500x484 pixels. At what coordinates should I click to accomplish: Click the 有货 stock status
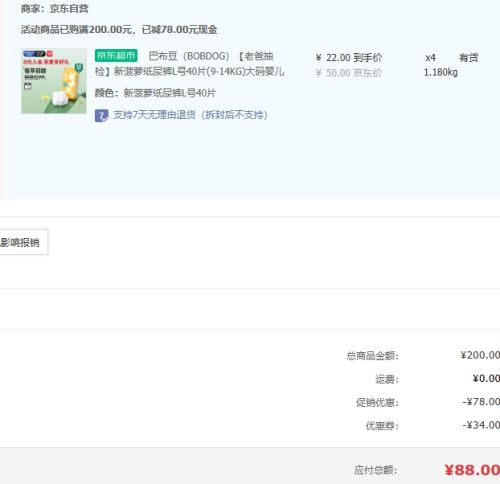point(468,58)
